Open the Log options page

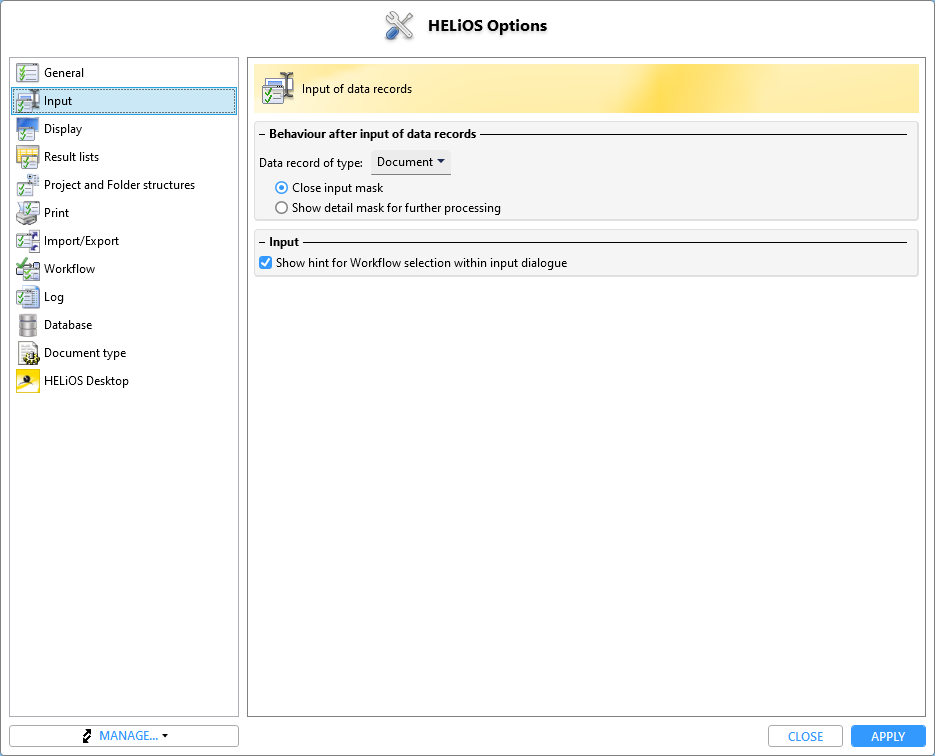(124, 297)
